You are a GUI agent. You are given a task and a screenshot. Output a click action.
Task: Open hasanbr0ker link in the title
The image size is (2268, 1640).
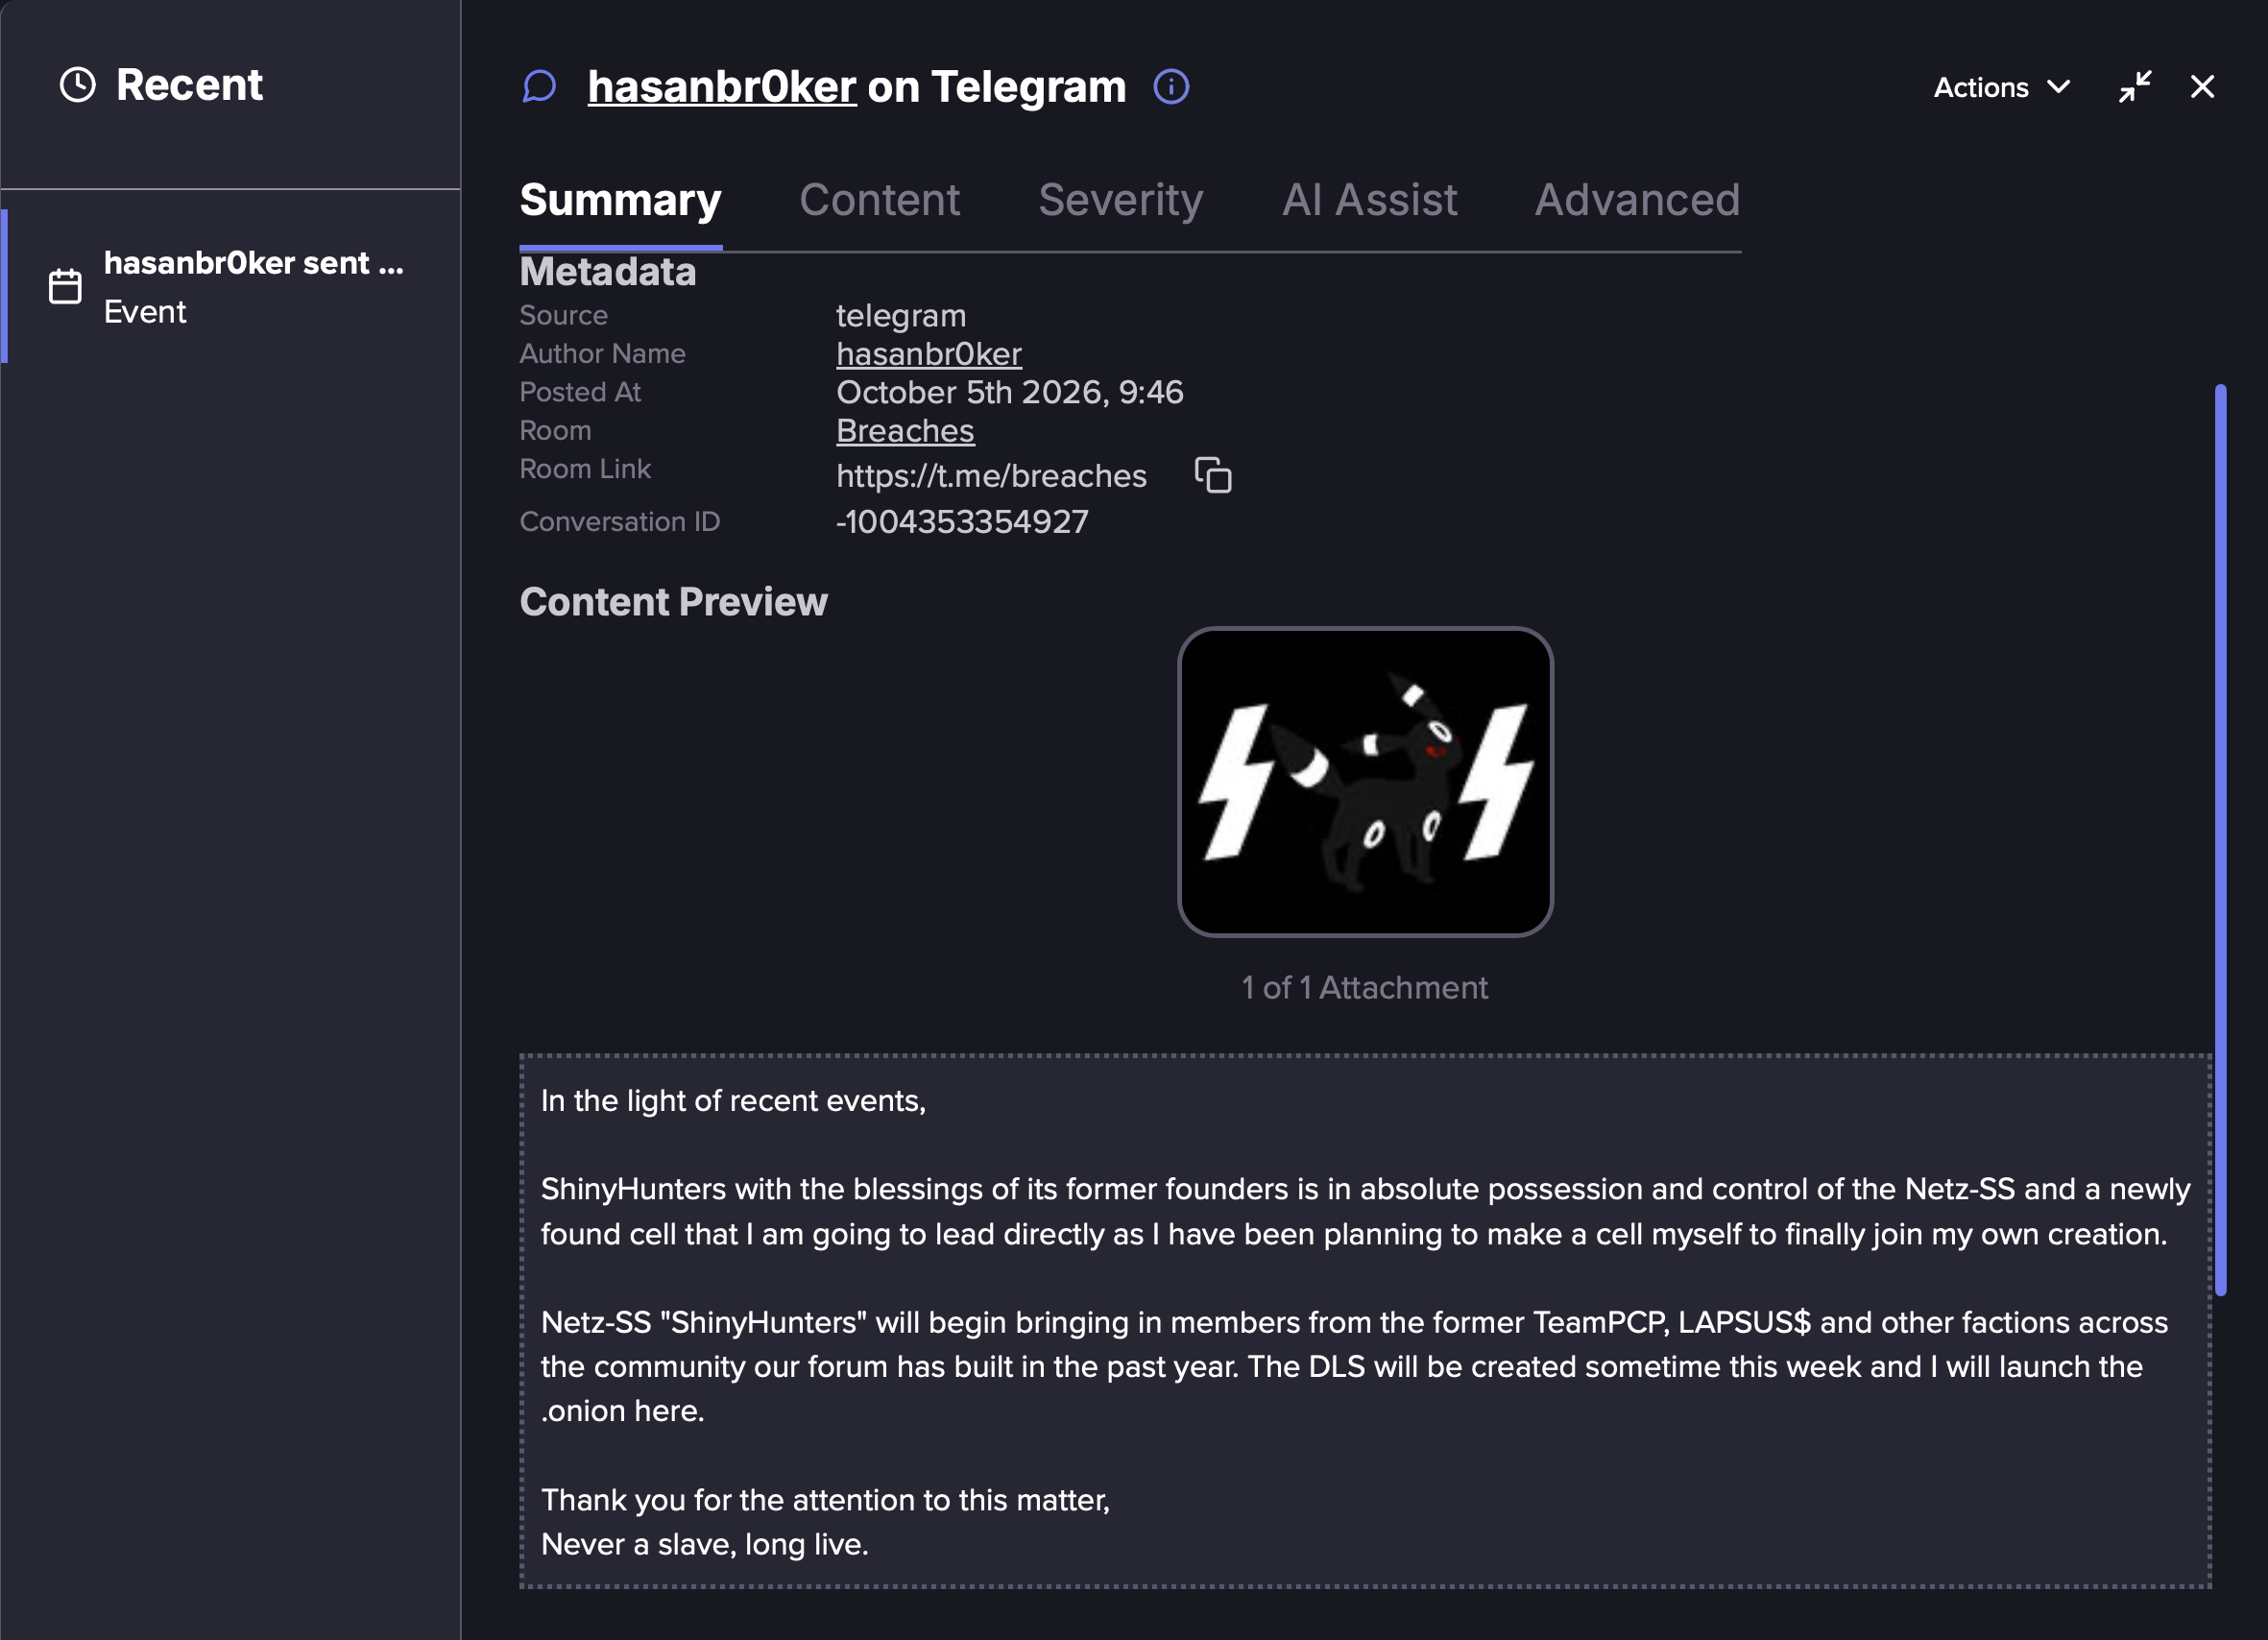pyautogui.click(x=722, y=87)
